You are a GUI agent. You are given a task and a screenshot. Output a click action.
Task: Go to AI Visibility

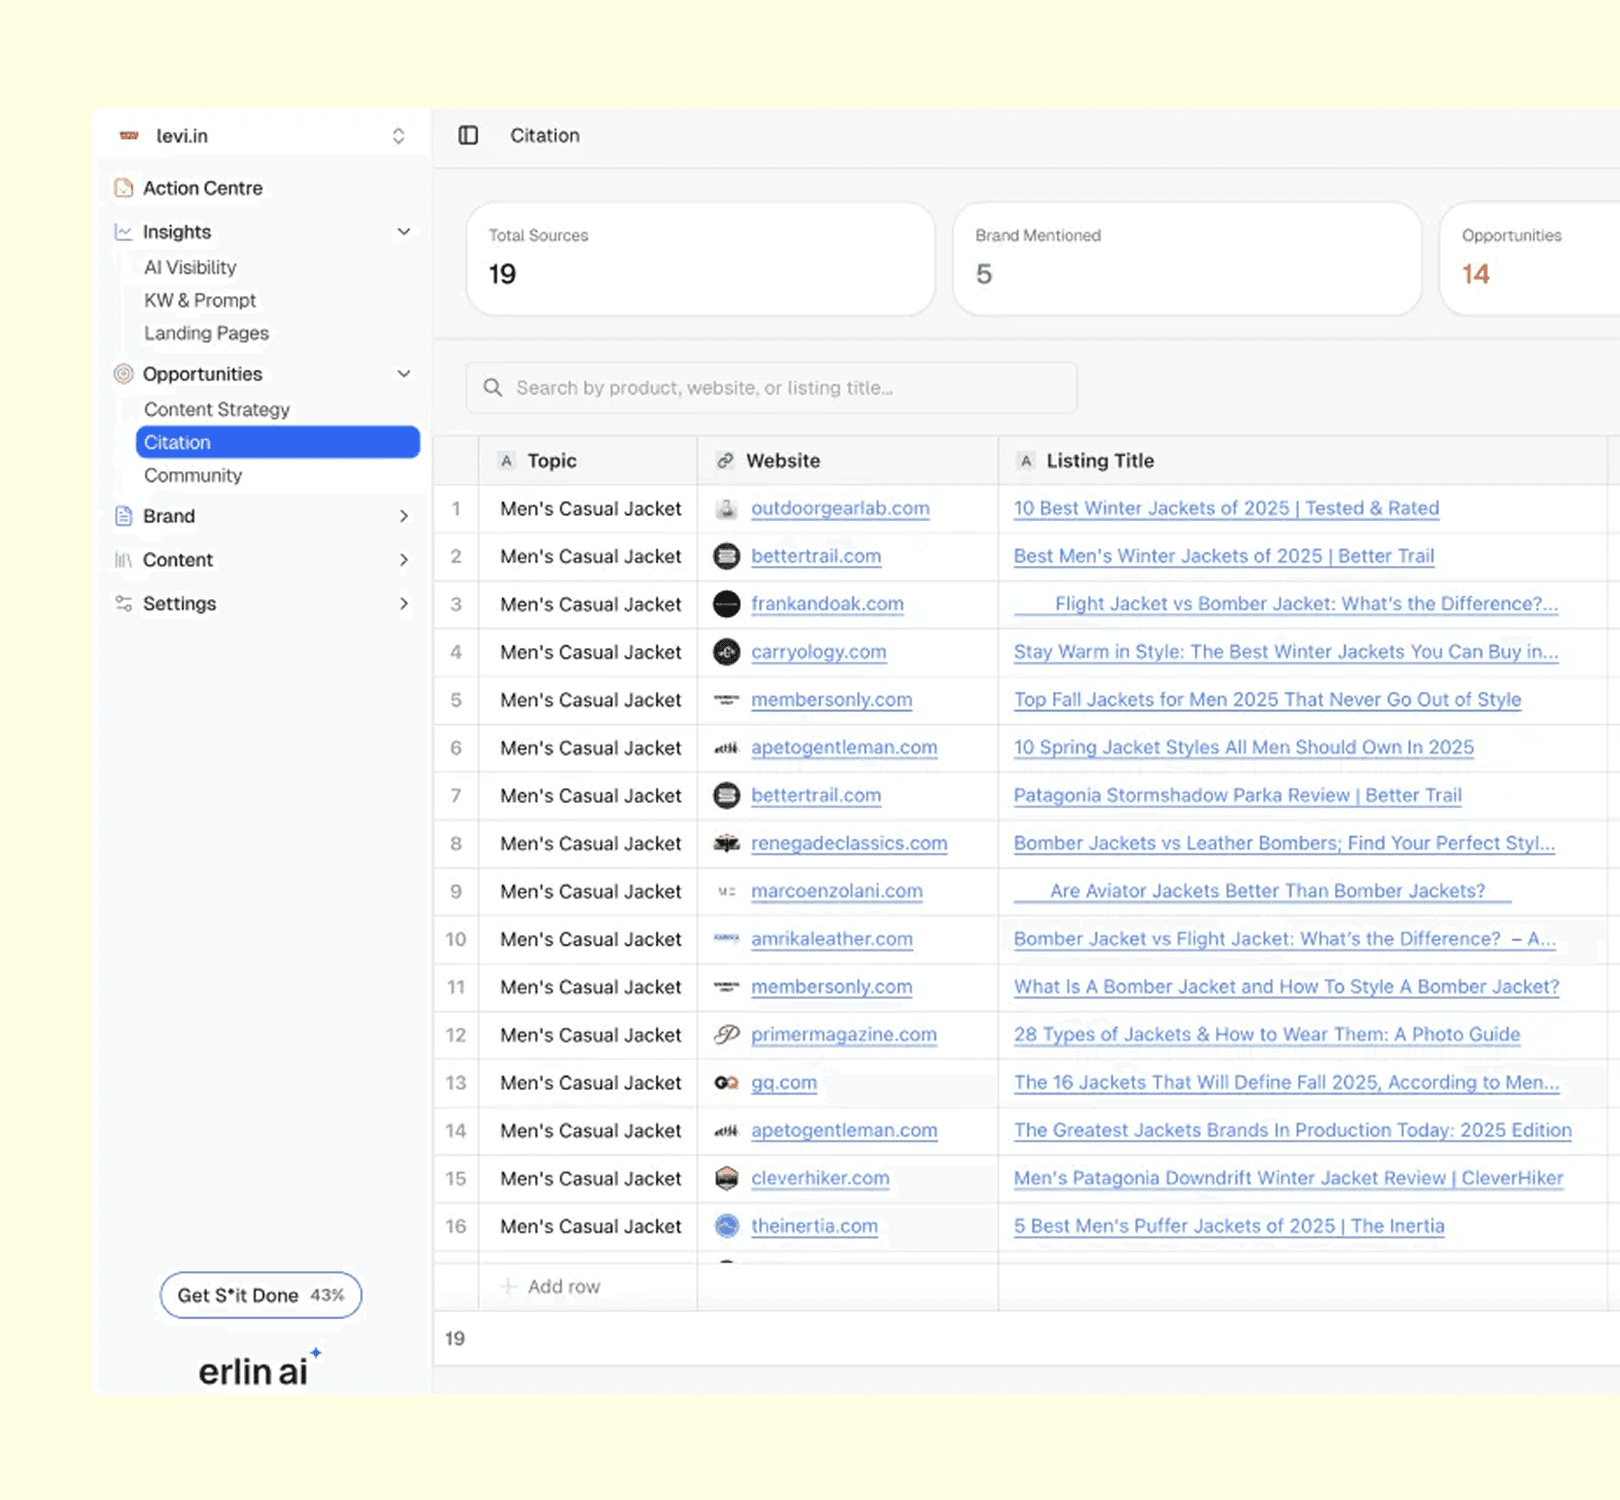[x=190, y=267]
